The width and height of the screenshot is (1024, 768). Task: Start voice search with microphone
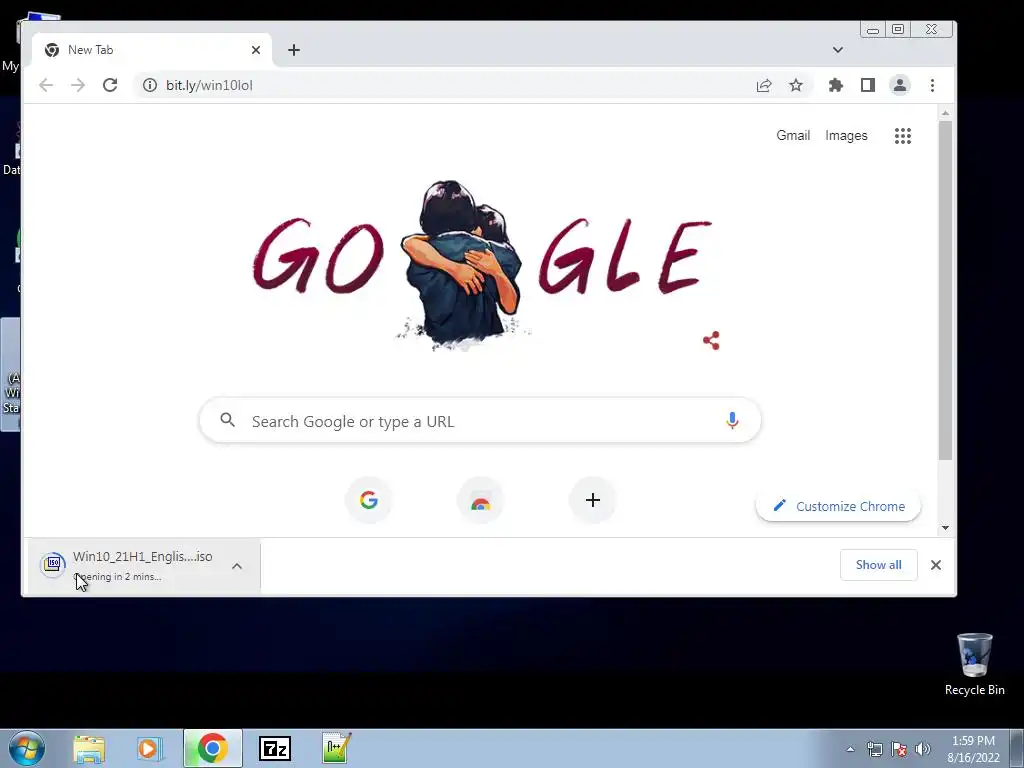pyautogui.click(x=732, y=421)
